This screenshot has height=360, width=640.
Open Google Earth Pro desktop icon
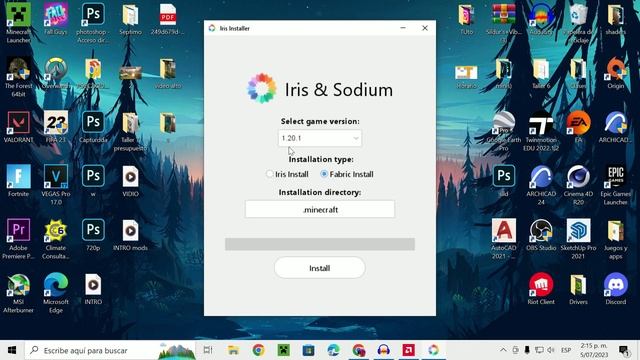click(504, 131)
